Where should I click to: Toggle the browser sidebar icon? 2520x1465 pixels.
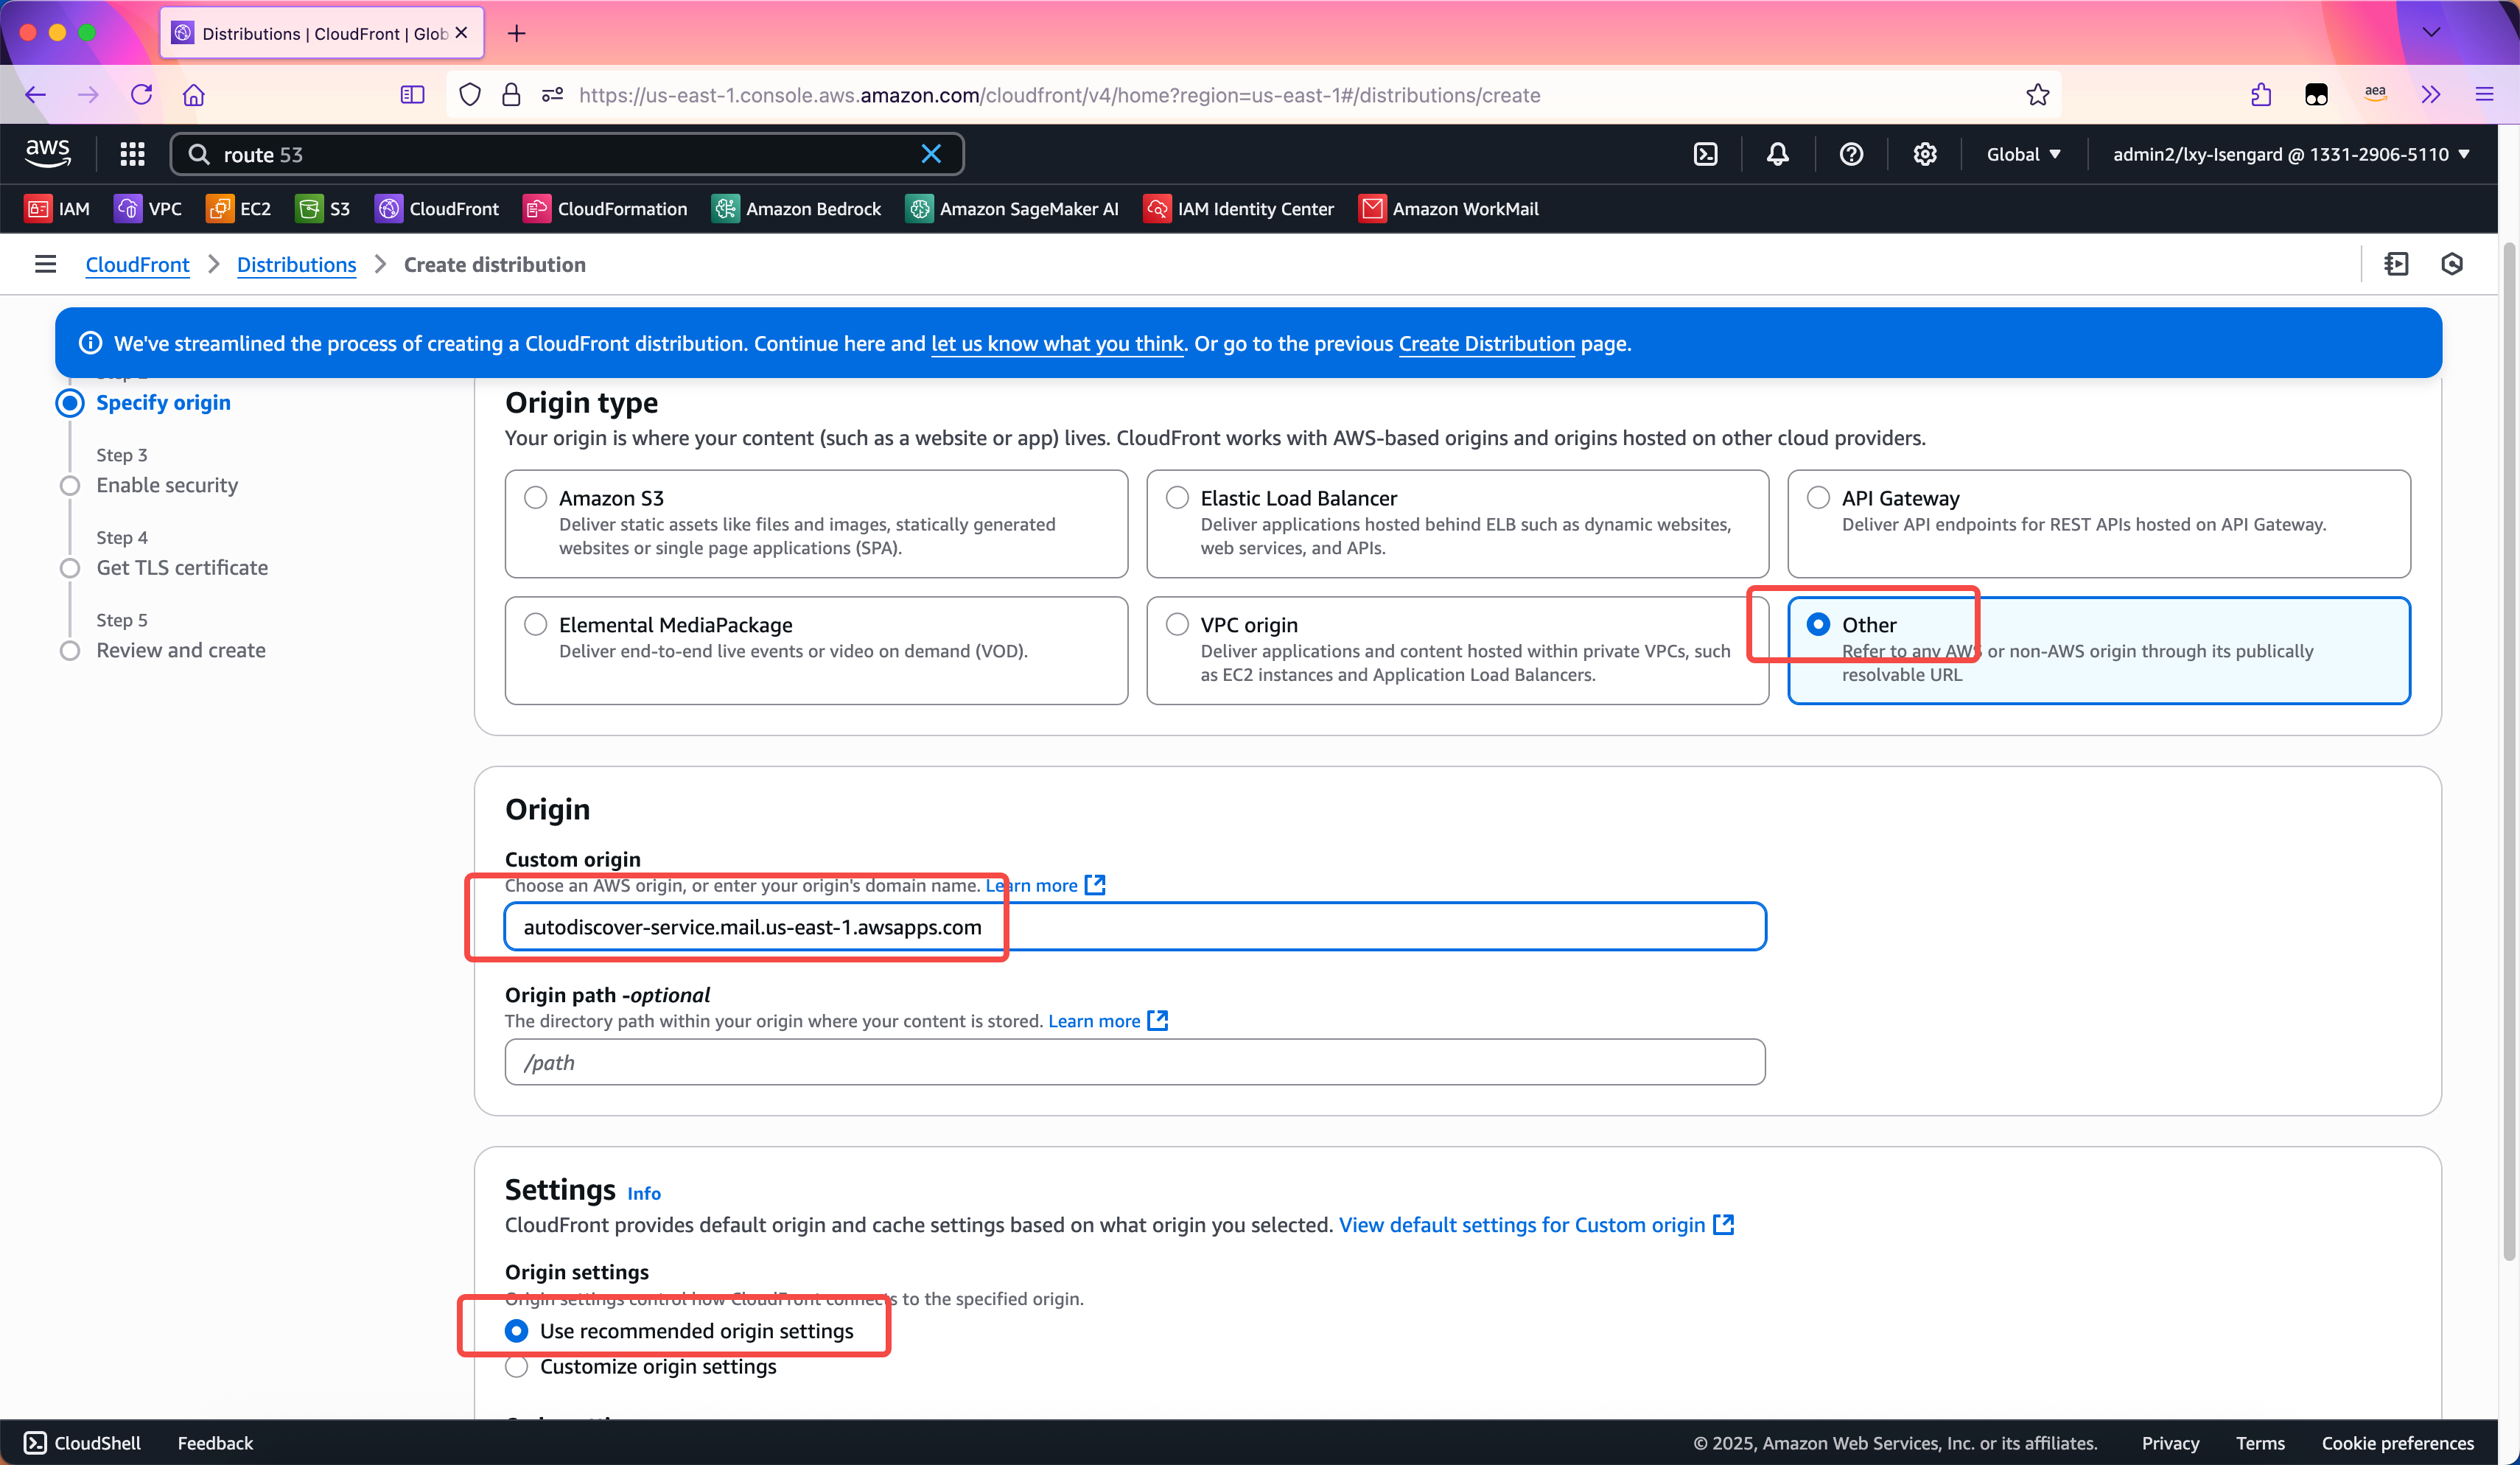(412, 95)
